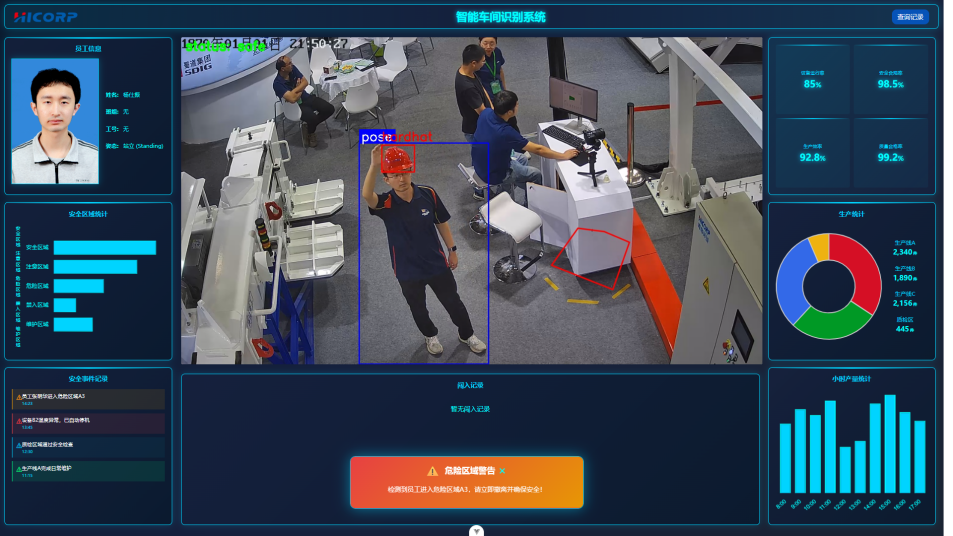Click the orange warning icon for 危险区域A3 event
Viewport: 953px width, 536px height.
click(x=18, y=397)
